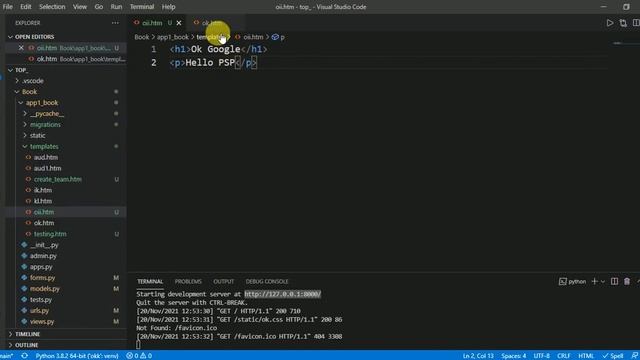This screenshot has width=640, height=360.
Task: Open testing.htm in the explorer
Action: coord(50,234)
